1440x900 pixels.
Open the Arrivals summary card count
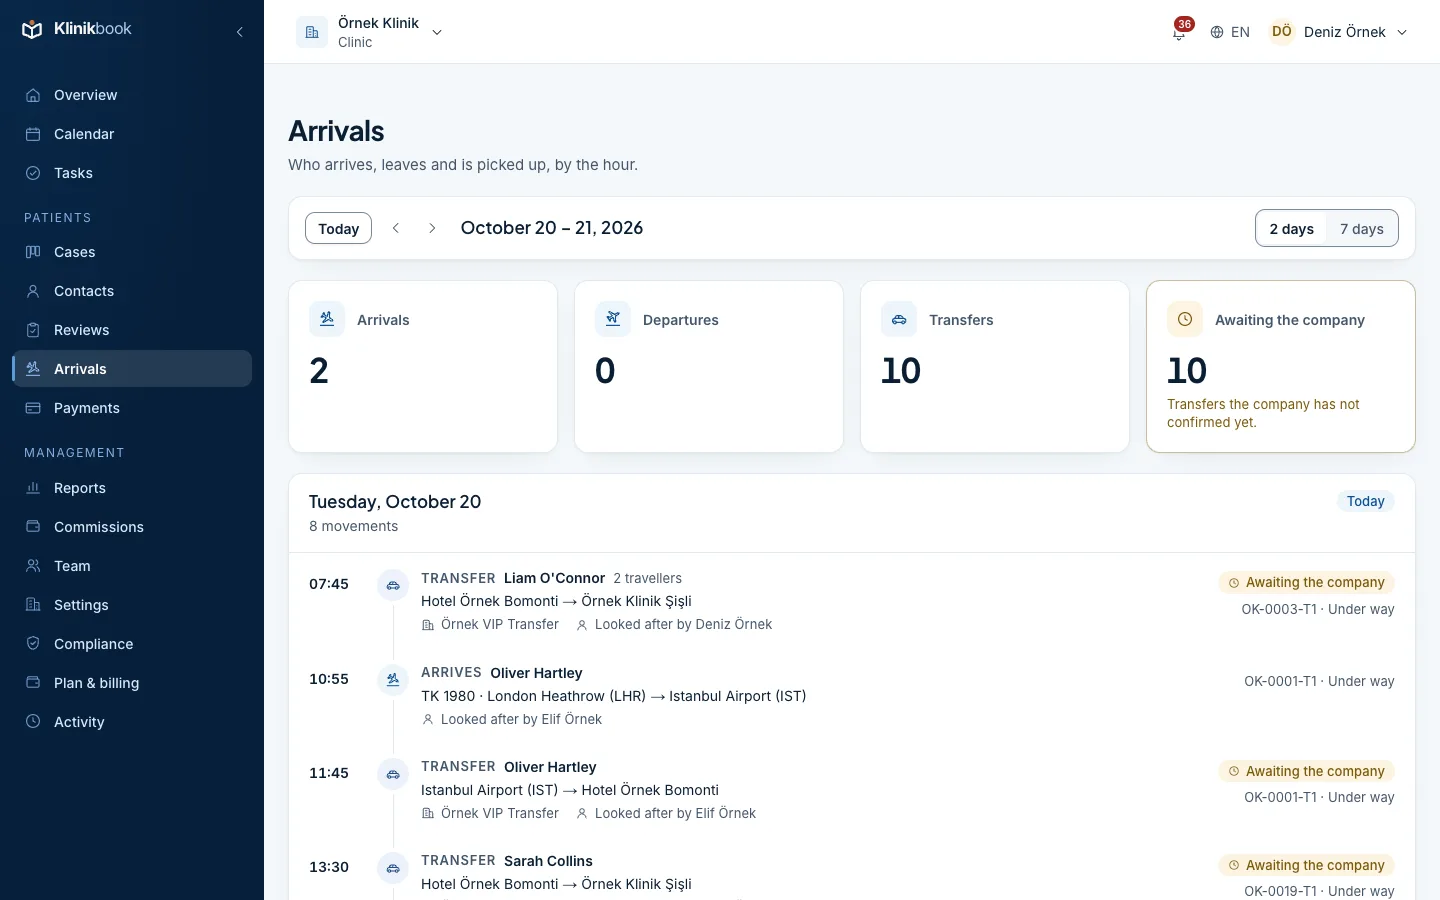(x=319, y=371)
